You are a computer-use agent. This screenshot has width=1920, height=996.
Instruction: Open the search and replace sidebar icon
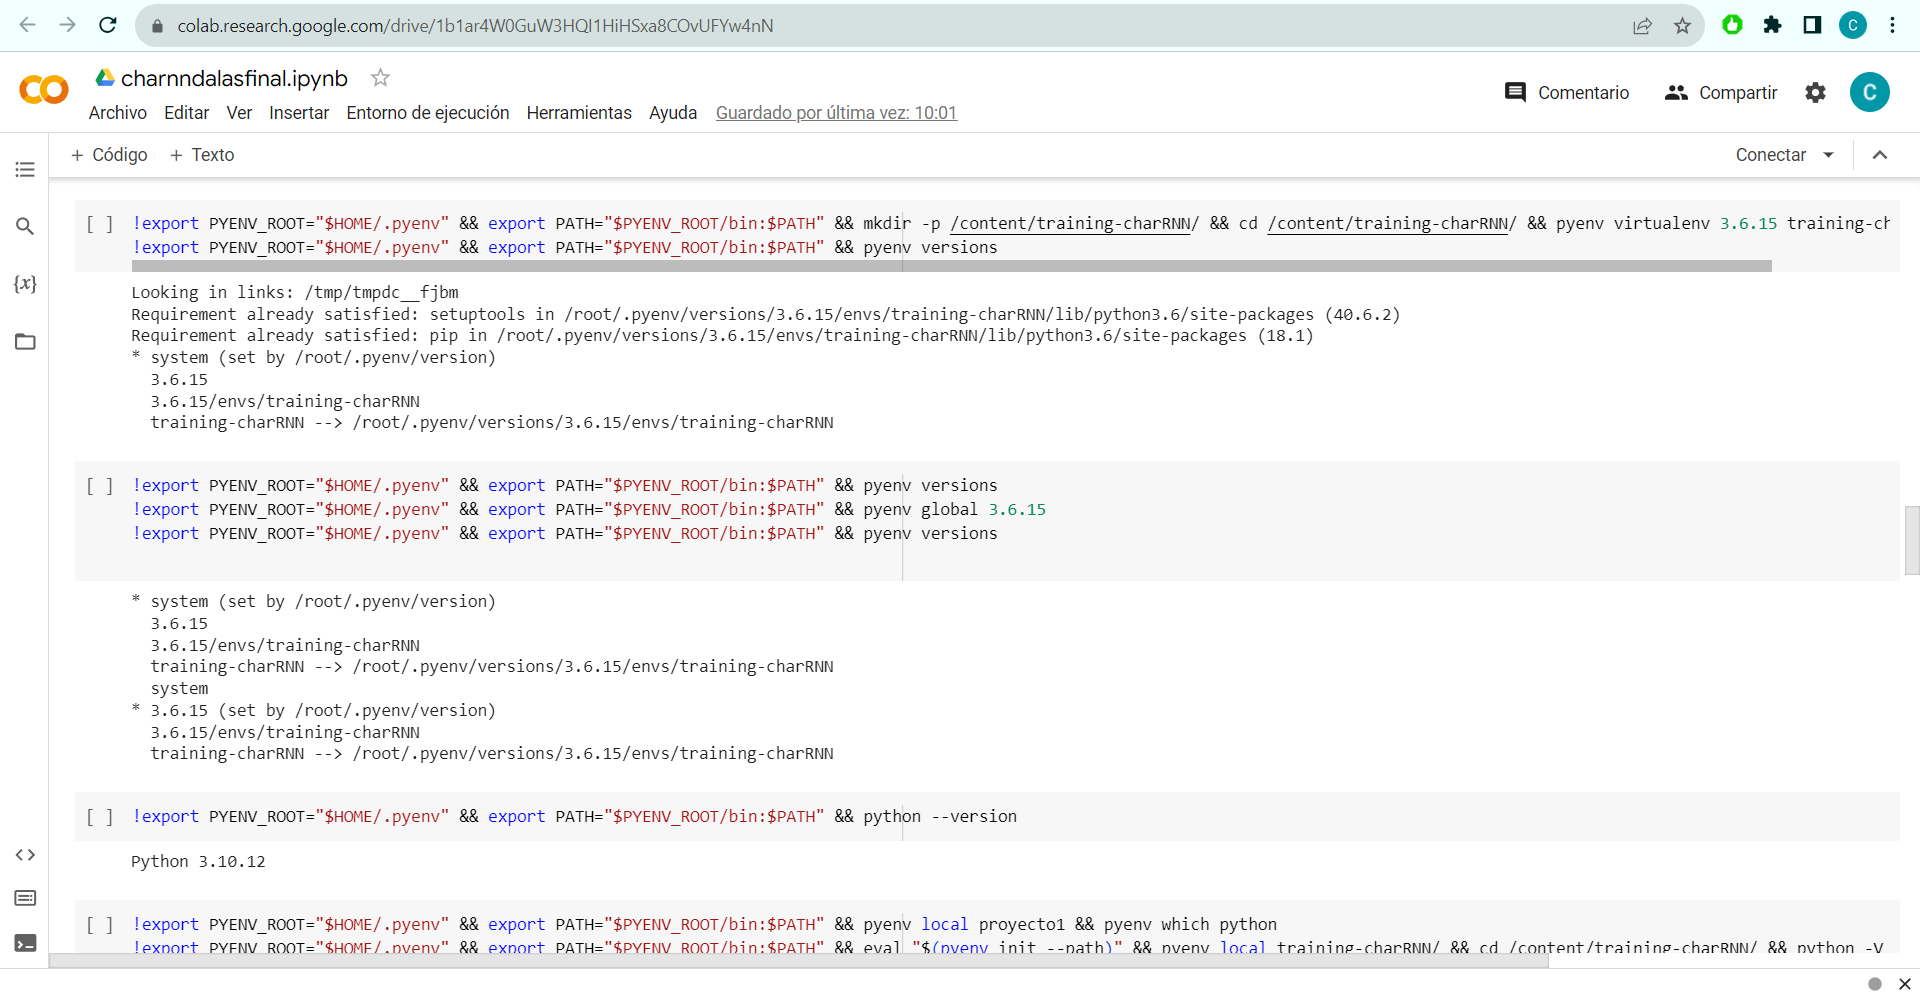[x=25, y=226]
